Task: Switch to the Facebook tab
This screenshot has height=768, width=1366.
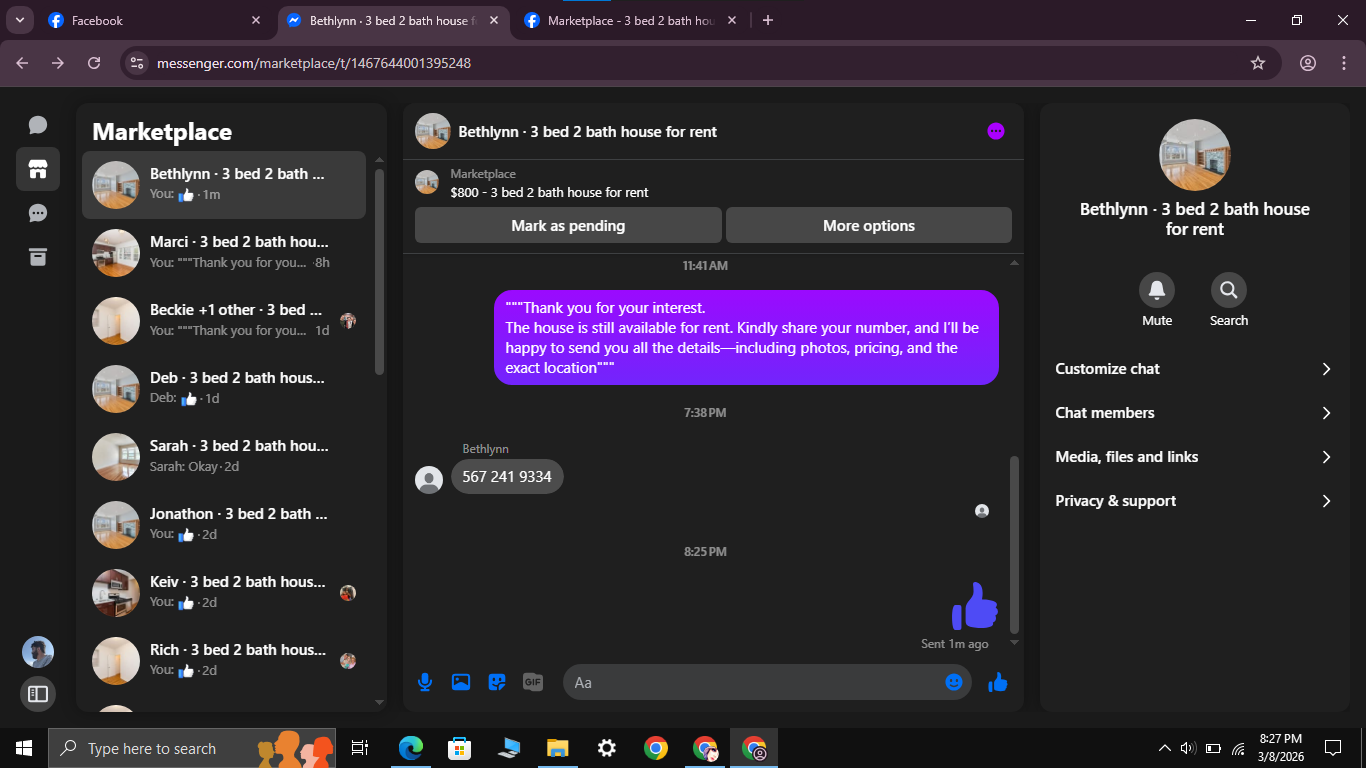Action: tap(154, 20)
